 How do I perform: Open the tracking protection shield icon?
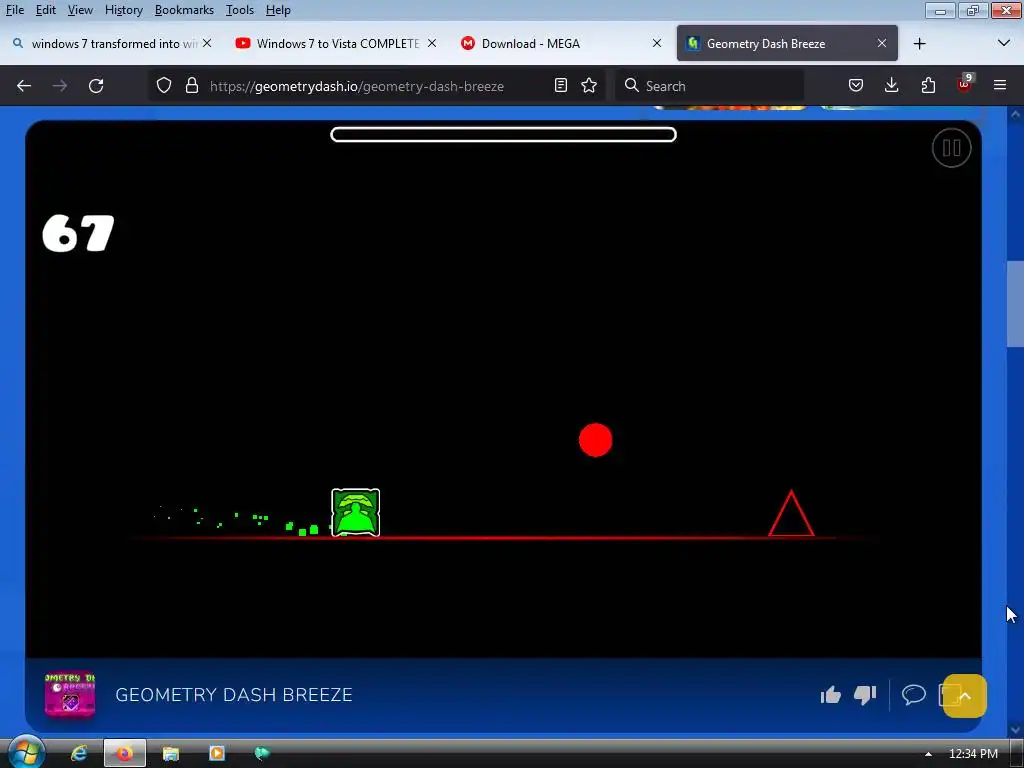tap(164, 86)
